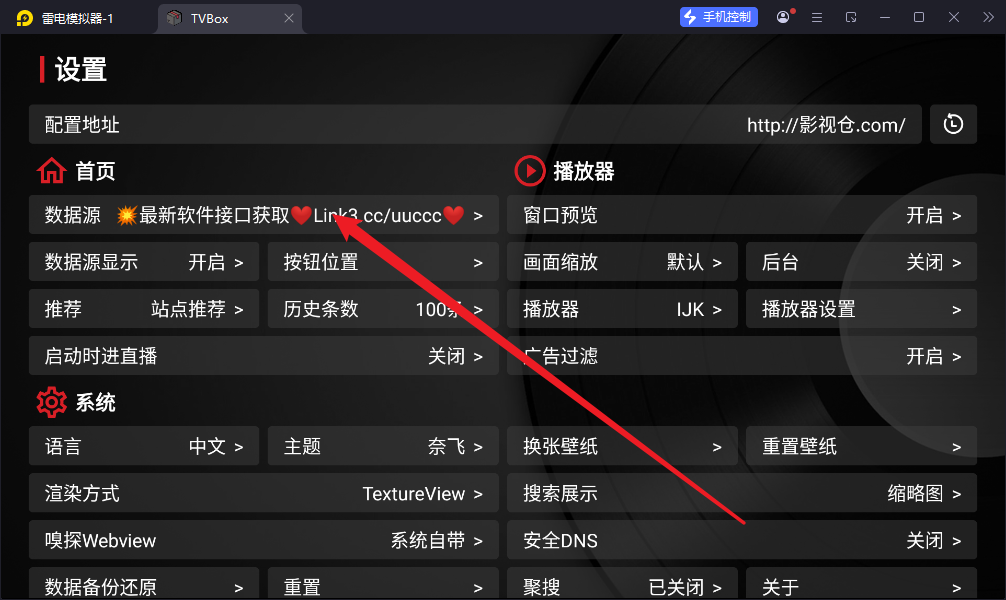
Task: Click 换张壁纸 to change wallpaper
Action: [x=622, y=446]
